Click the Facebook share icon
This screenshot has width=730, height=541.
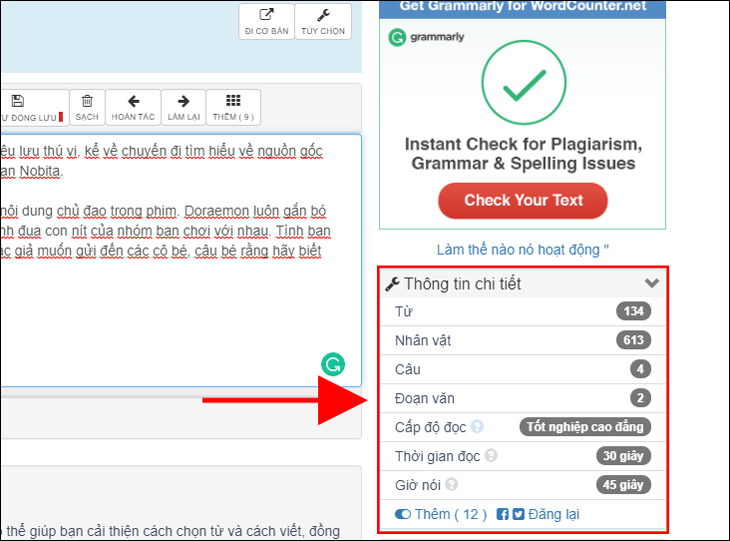pyautogui.click(x=502, y=514)
